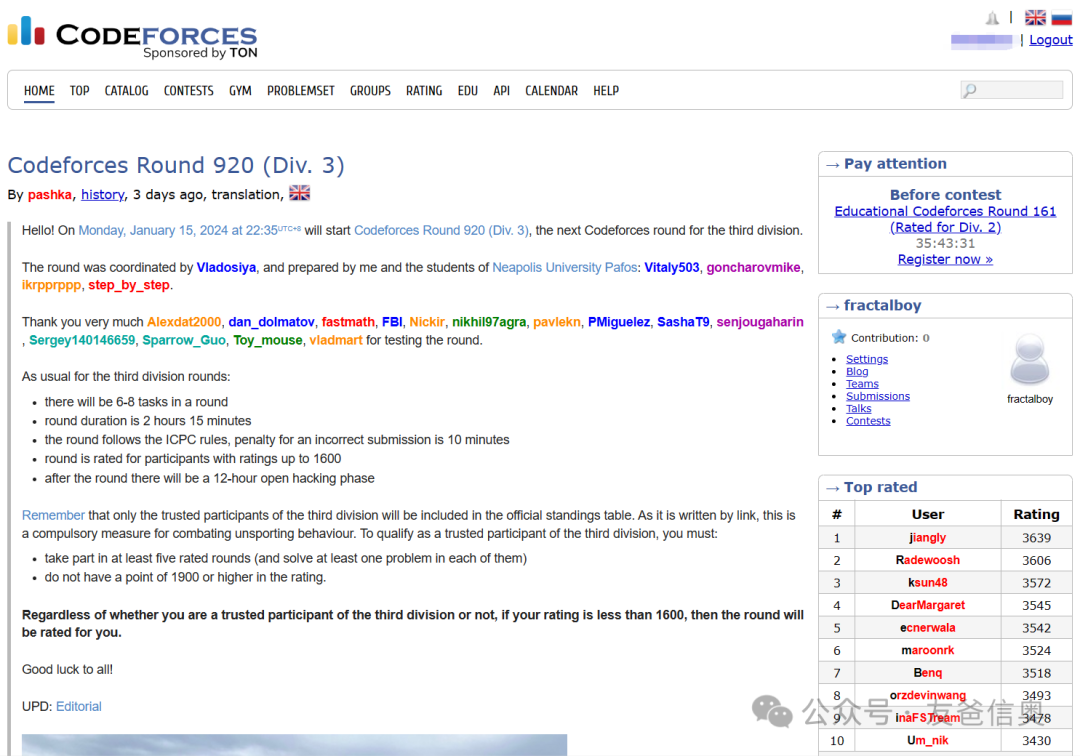Visit maroonrk in Top rated table
The image size is (1080, 756).
click(x=927, y=651)
